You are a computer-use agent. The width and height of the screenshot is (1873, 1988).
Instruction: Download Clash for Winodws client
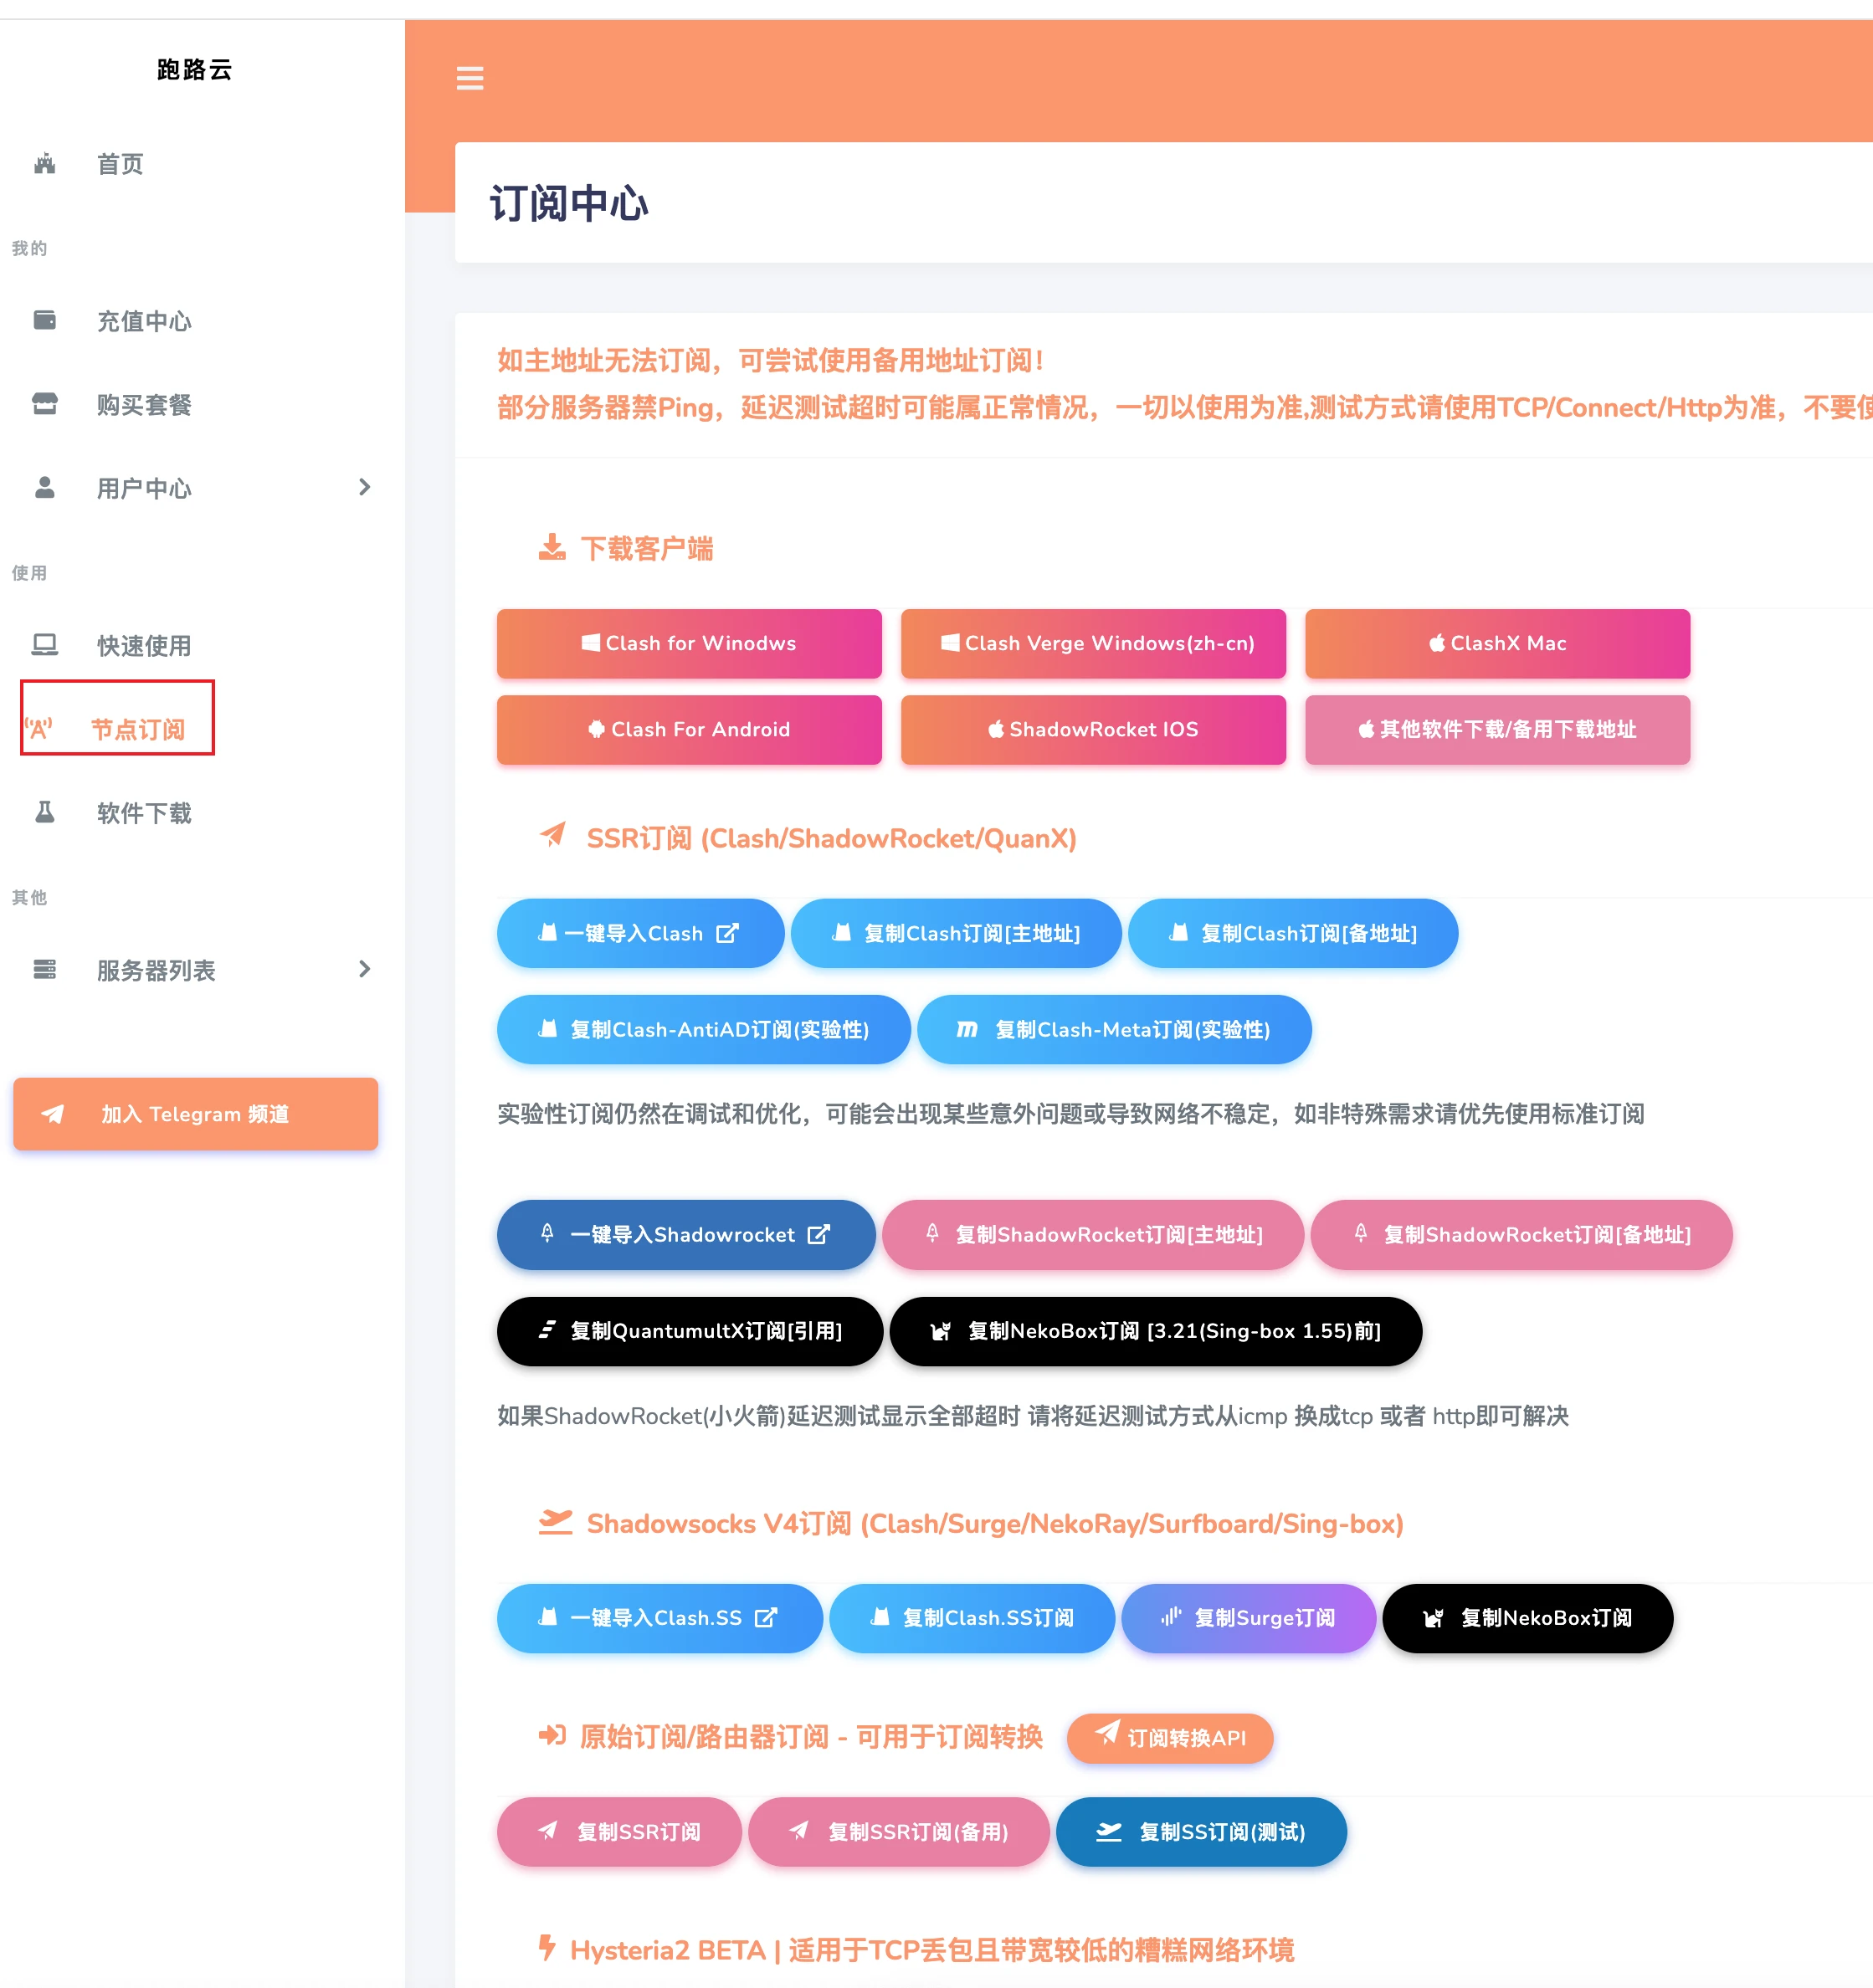pos(689,643)
